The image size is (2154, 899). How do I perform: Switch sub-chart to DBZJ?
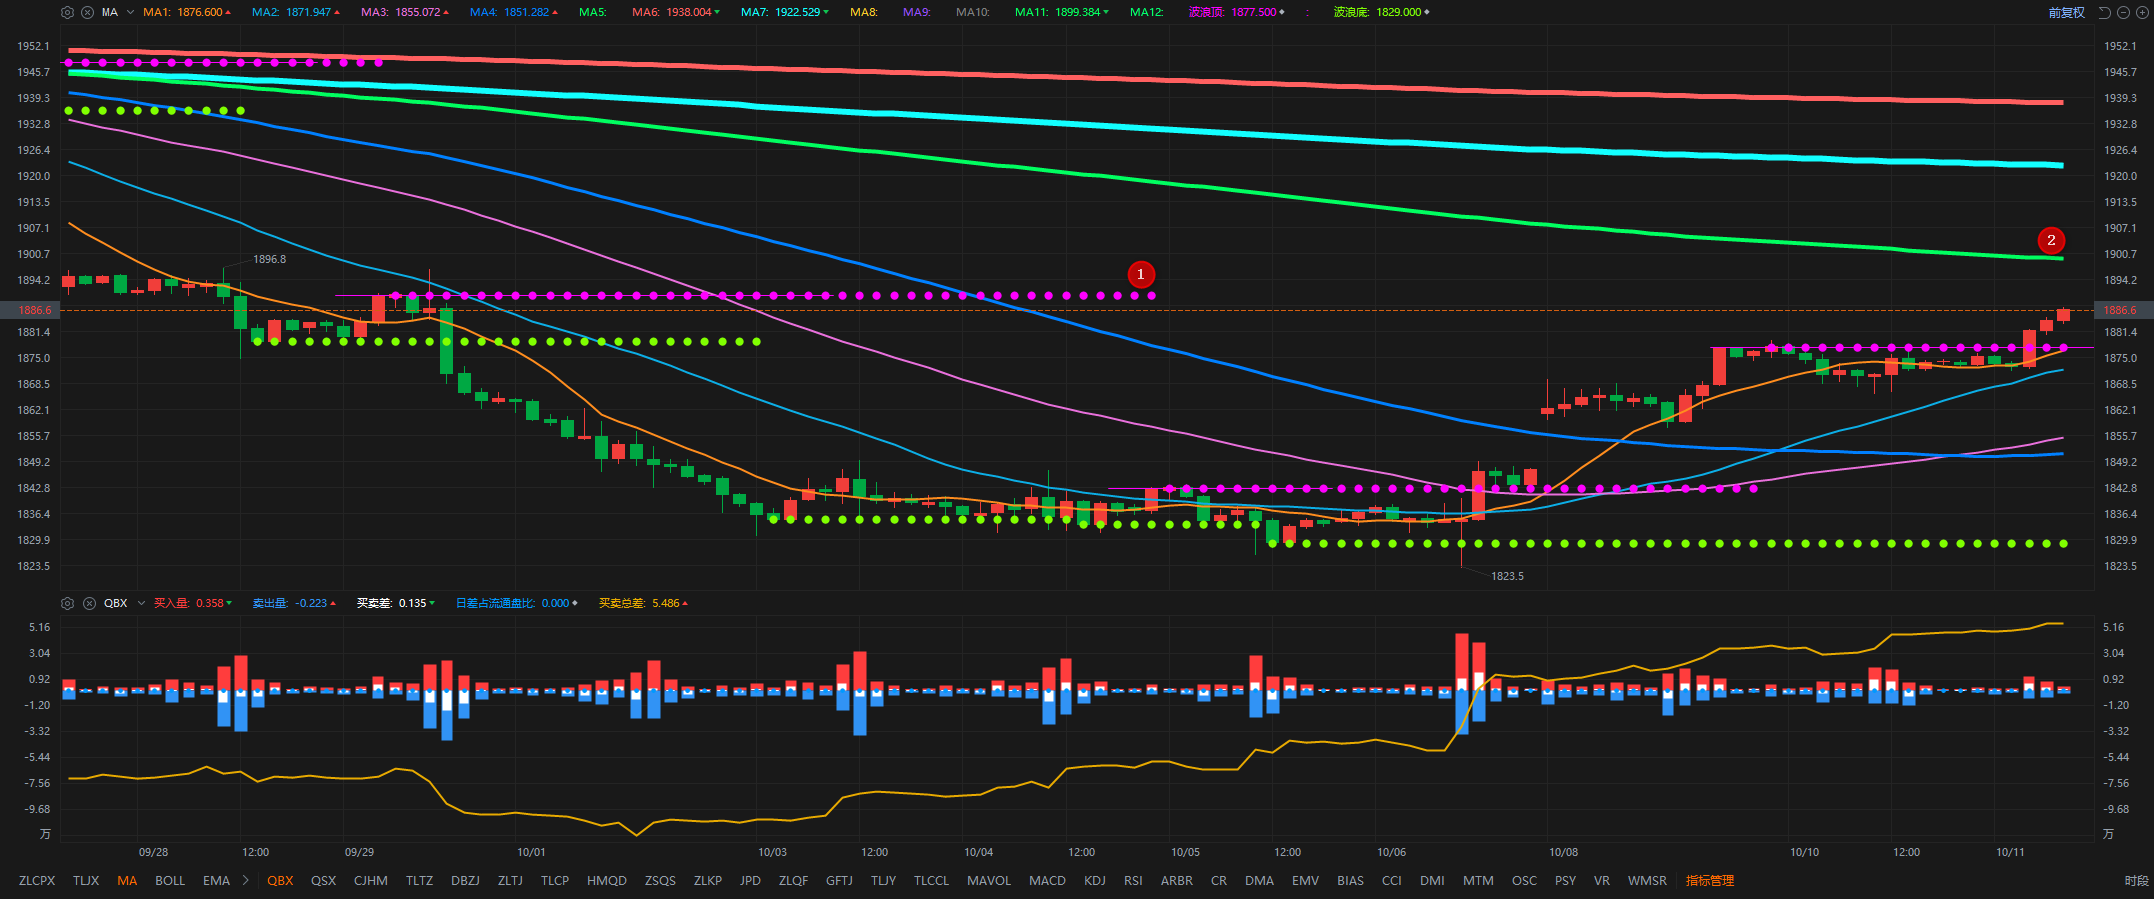(465, 880)
